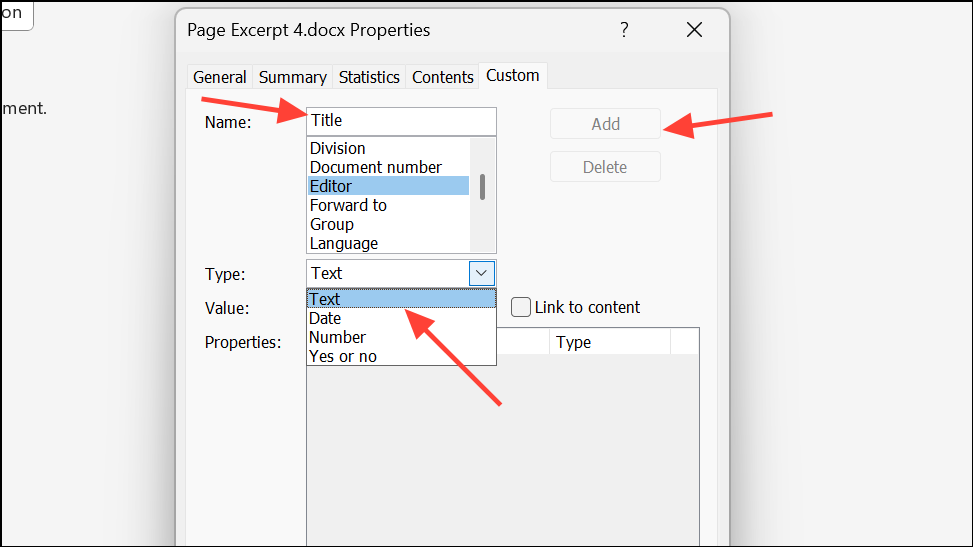Choose Forward to from the list
This screenshot has width=973, height=547.
348,205
